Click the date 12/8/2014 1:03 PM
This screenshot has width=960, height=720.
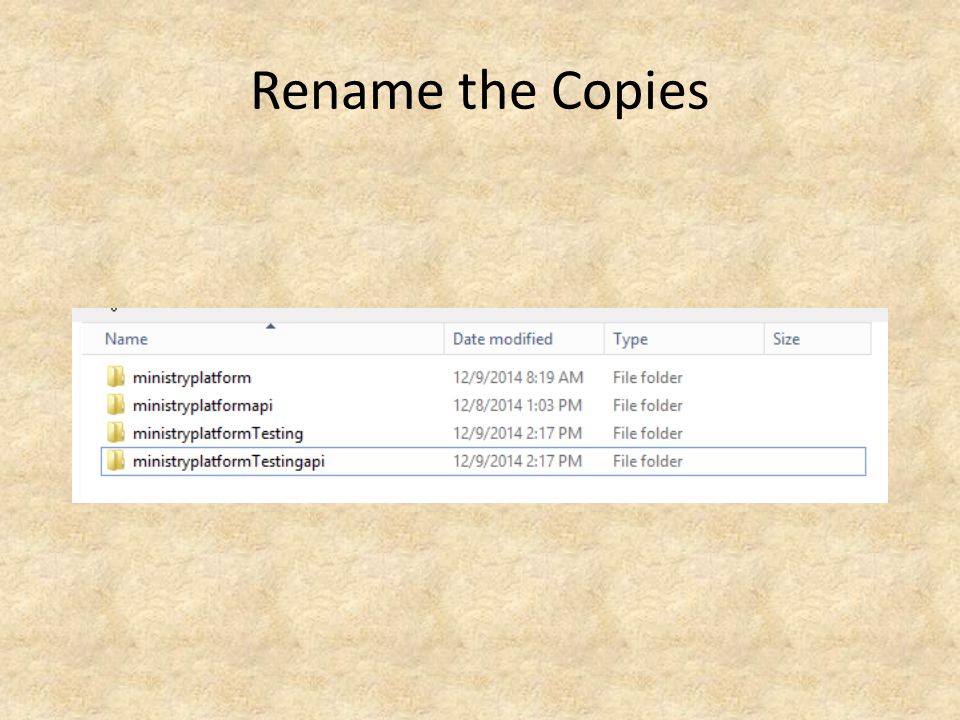pos(517,405)
